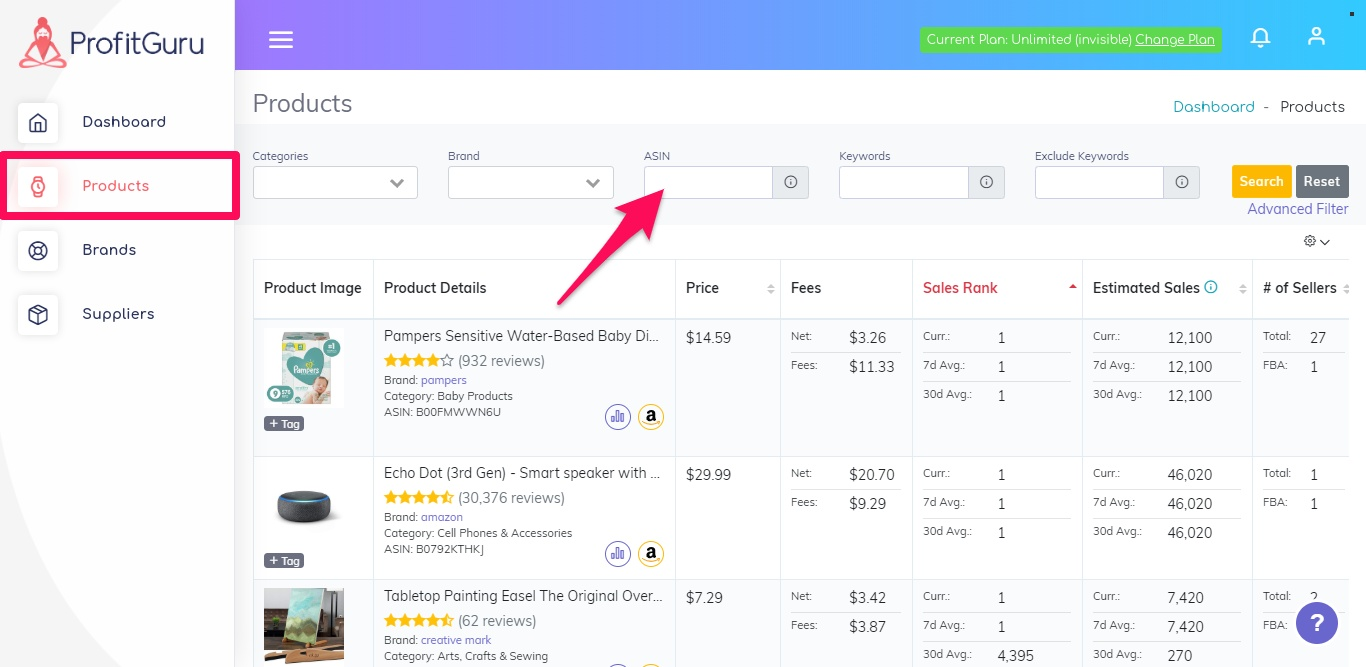Open chart icon for Echo Dot product
Image resolution: width=1366 pixels, height=667 pixels.
618,553
